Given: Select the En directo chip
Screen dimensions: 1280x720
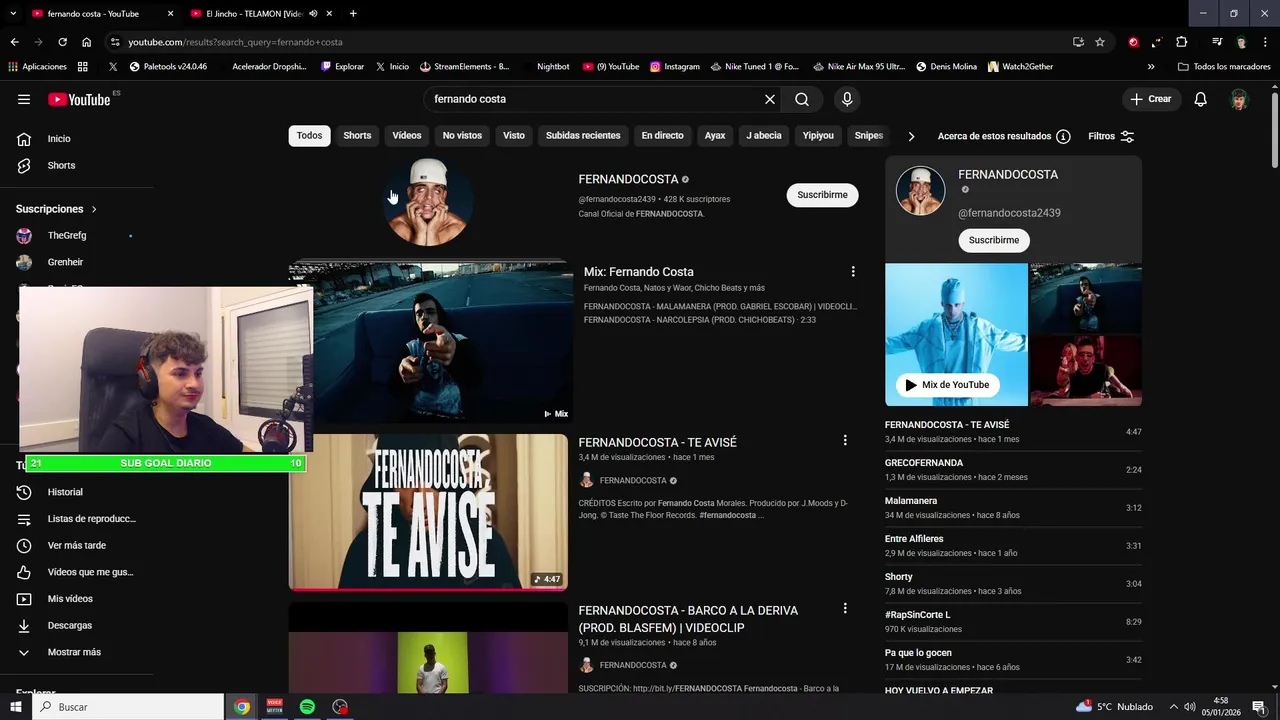Looking at the screenshot, I should click(662, 136).
